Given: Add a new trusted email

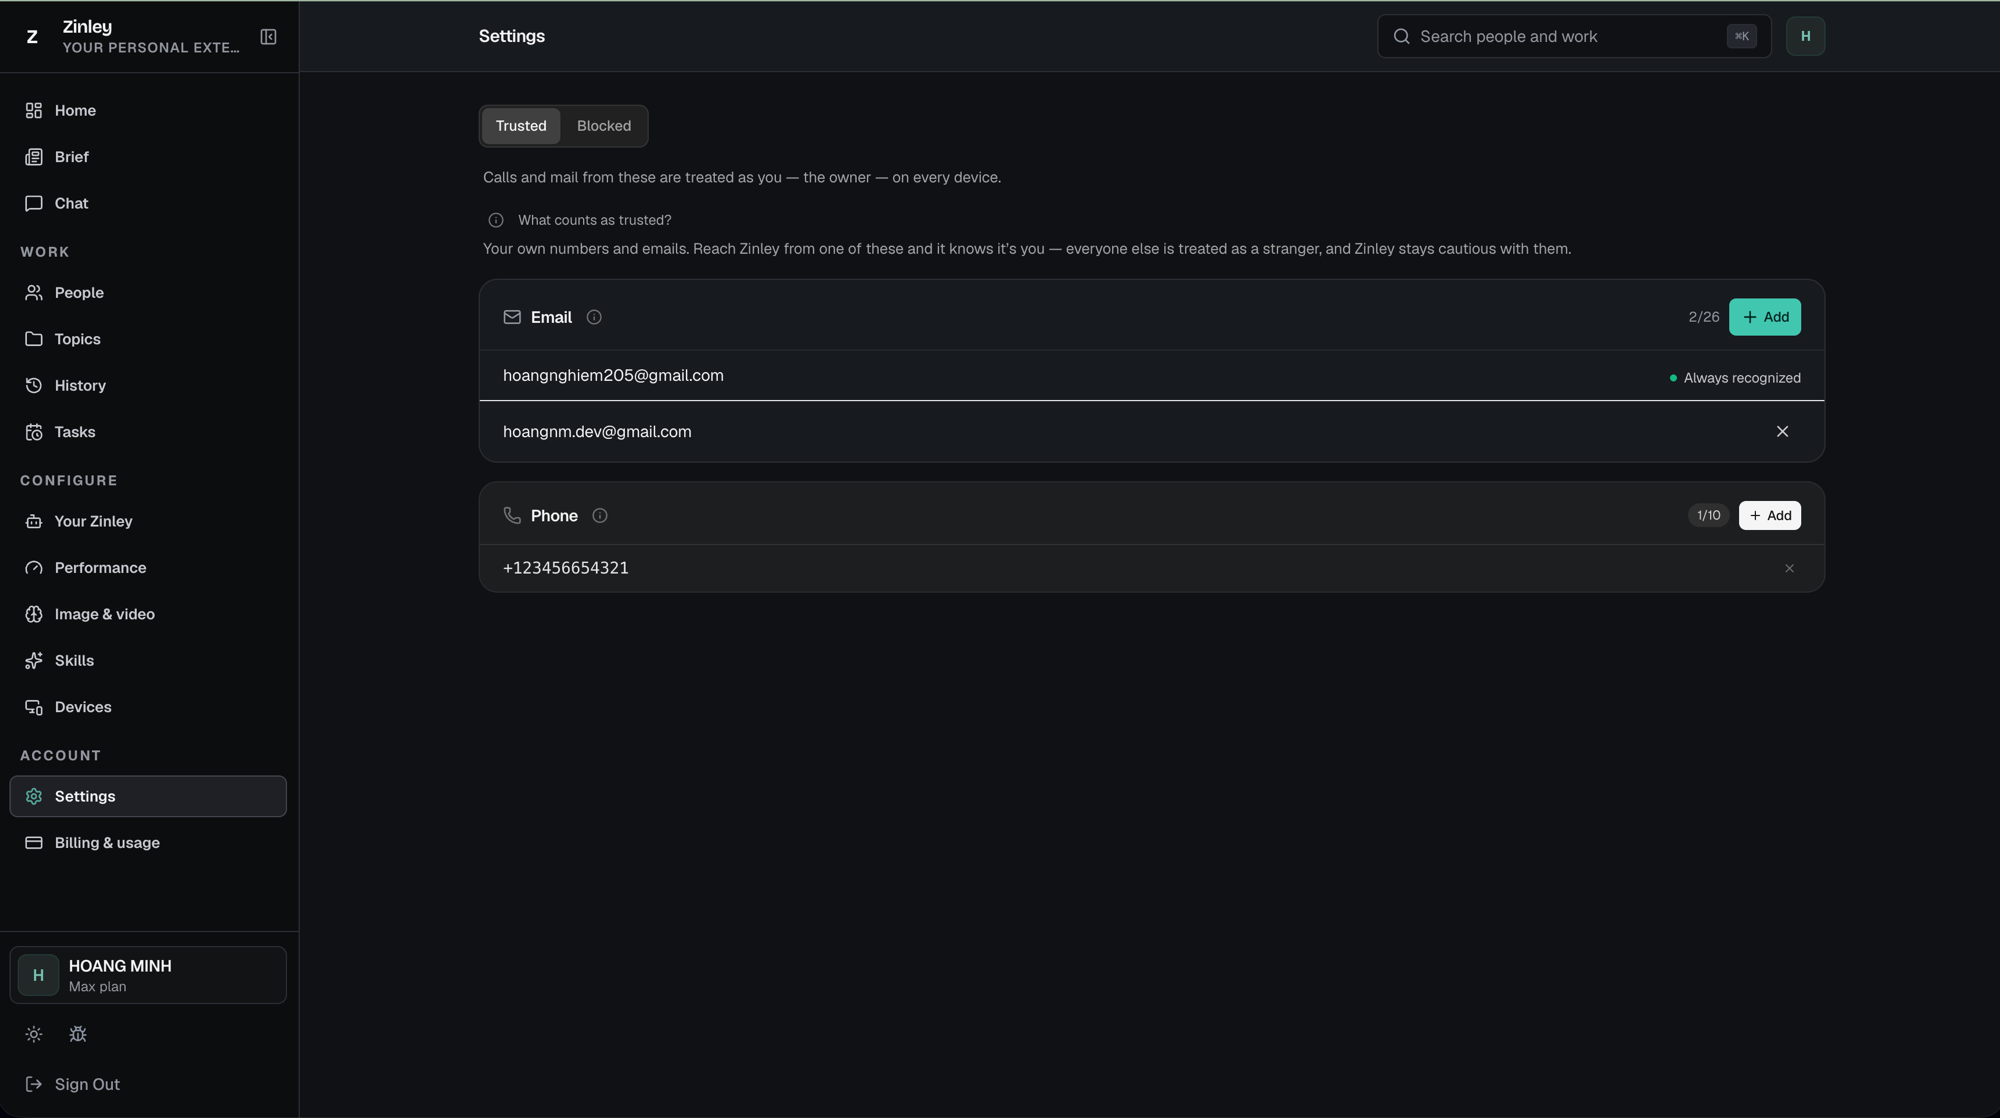Looking at the screenshot, I should click(1765, 317).
